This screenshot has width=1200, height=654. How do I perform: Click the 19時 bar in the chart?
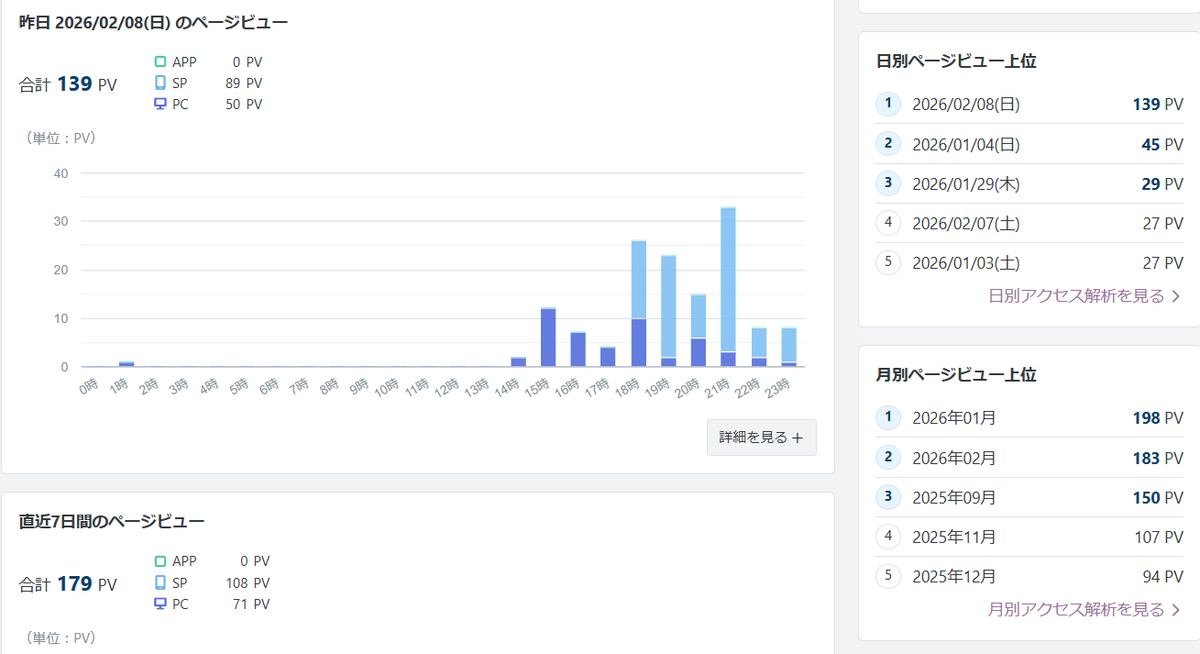tap(668, 311)
